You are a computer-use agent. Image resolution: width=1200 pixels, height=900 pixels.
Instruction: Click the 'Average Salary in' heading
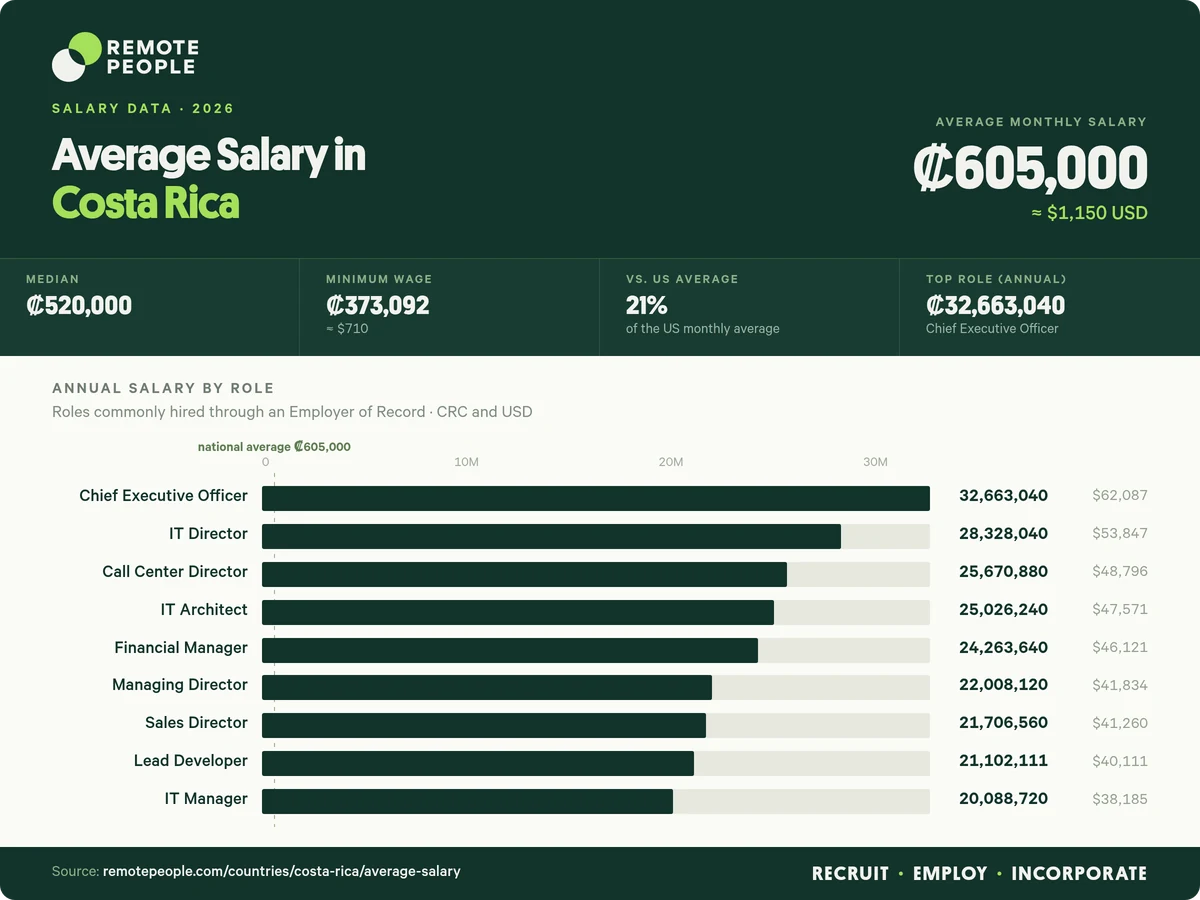coord(209,156)
